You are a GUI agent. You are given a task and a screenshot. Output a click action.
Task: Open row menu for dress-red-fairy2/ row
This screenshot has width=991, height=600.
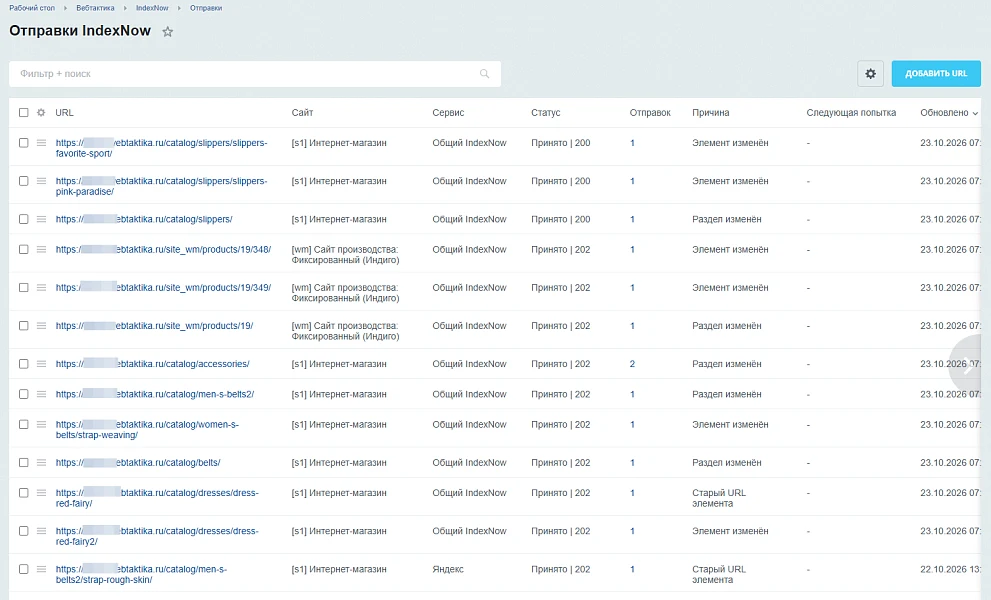(x=41, y=531)
